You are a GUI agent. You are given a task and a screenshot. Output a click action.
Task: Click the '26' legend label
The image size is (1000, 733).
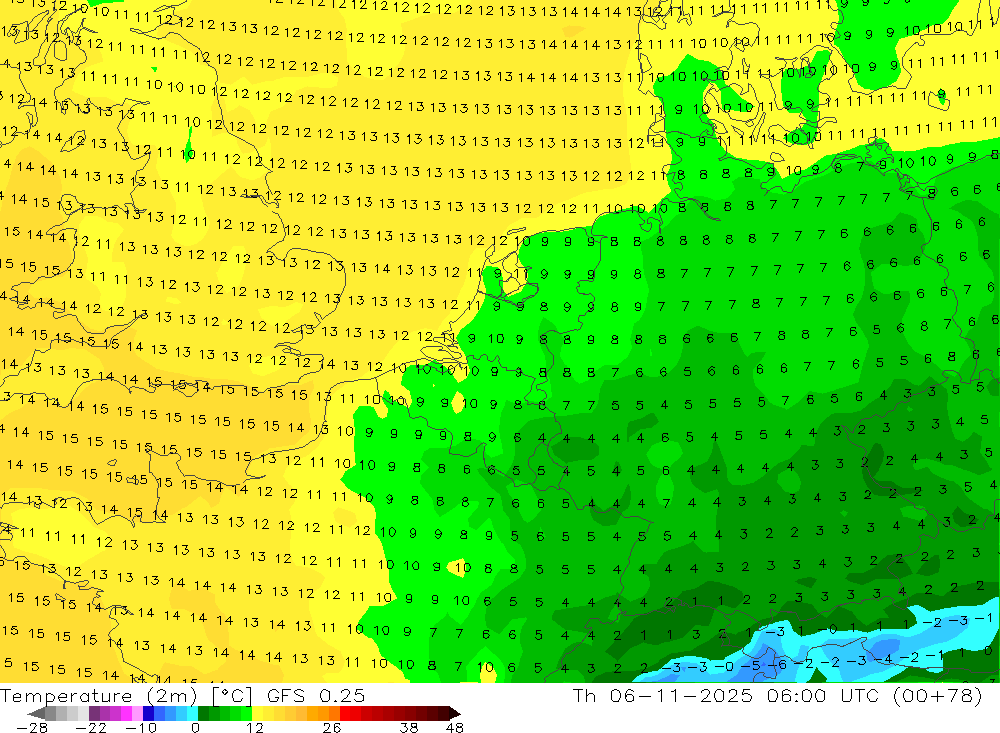(332, 727)
